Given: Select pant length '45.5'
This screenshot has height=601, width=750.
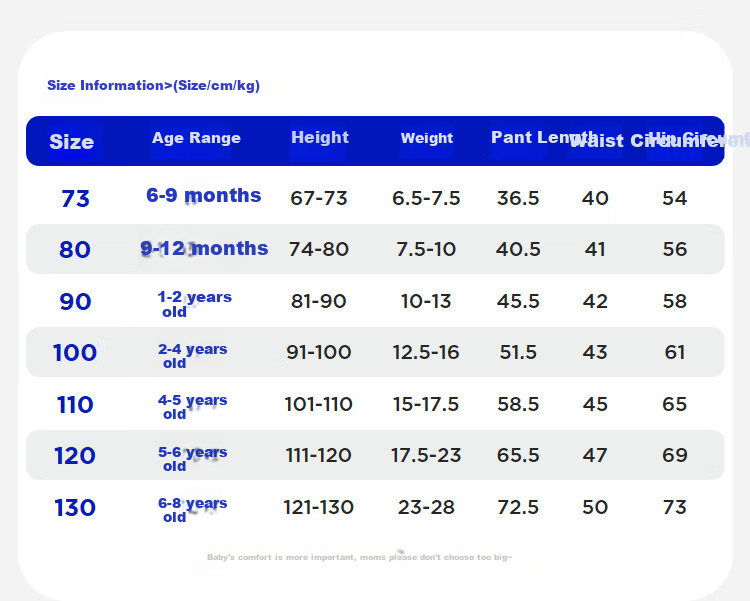Looking at the screenshot, I should click(518, 301).
